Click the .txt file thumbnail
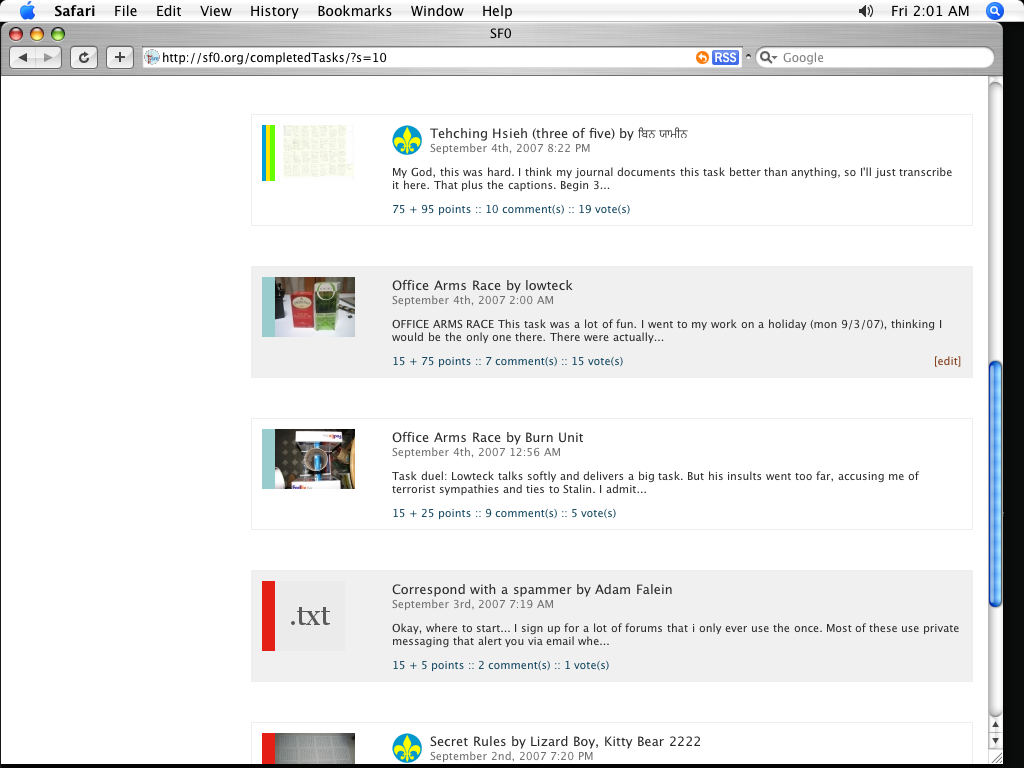This screenshot has height=768, width=1024. (x=310, y=616)
